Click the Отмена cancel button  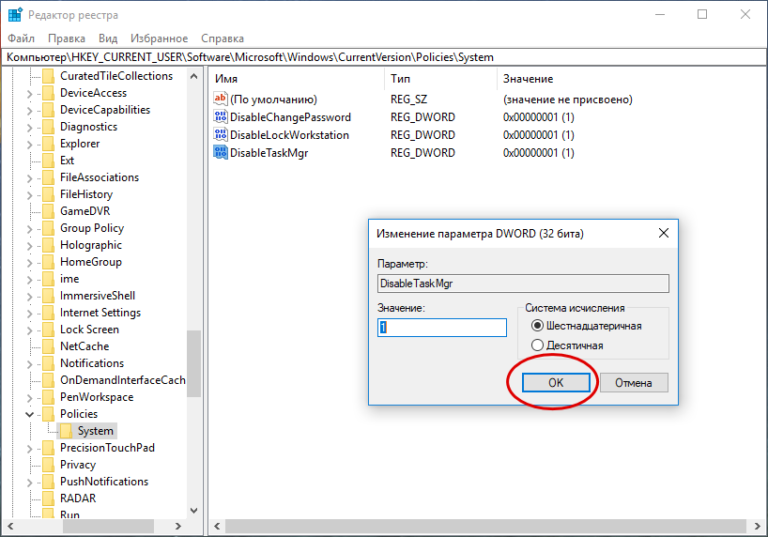(633, 383)
